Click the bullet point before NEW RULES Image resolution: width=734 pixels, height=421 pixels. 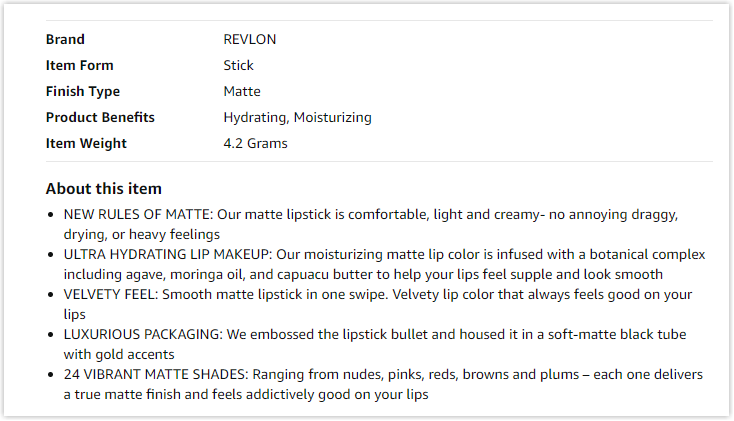(51, 215)
